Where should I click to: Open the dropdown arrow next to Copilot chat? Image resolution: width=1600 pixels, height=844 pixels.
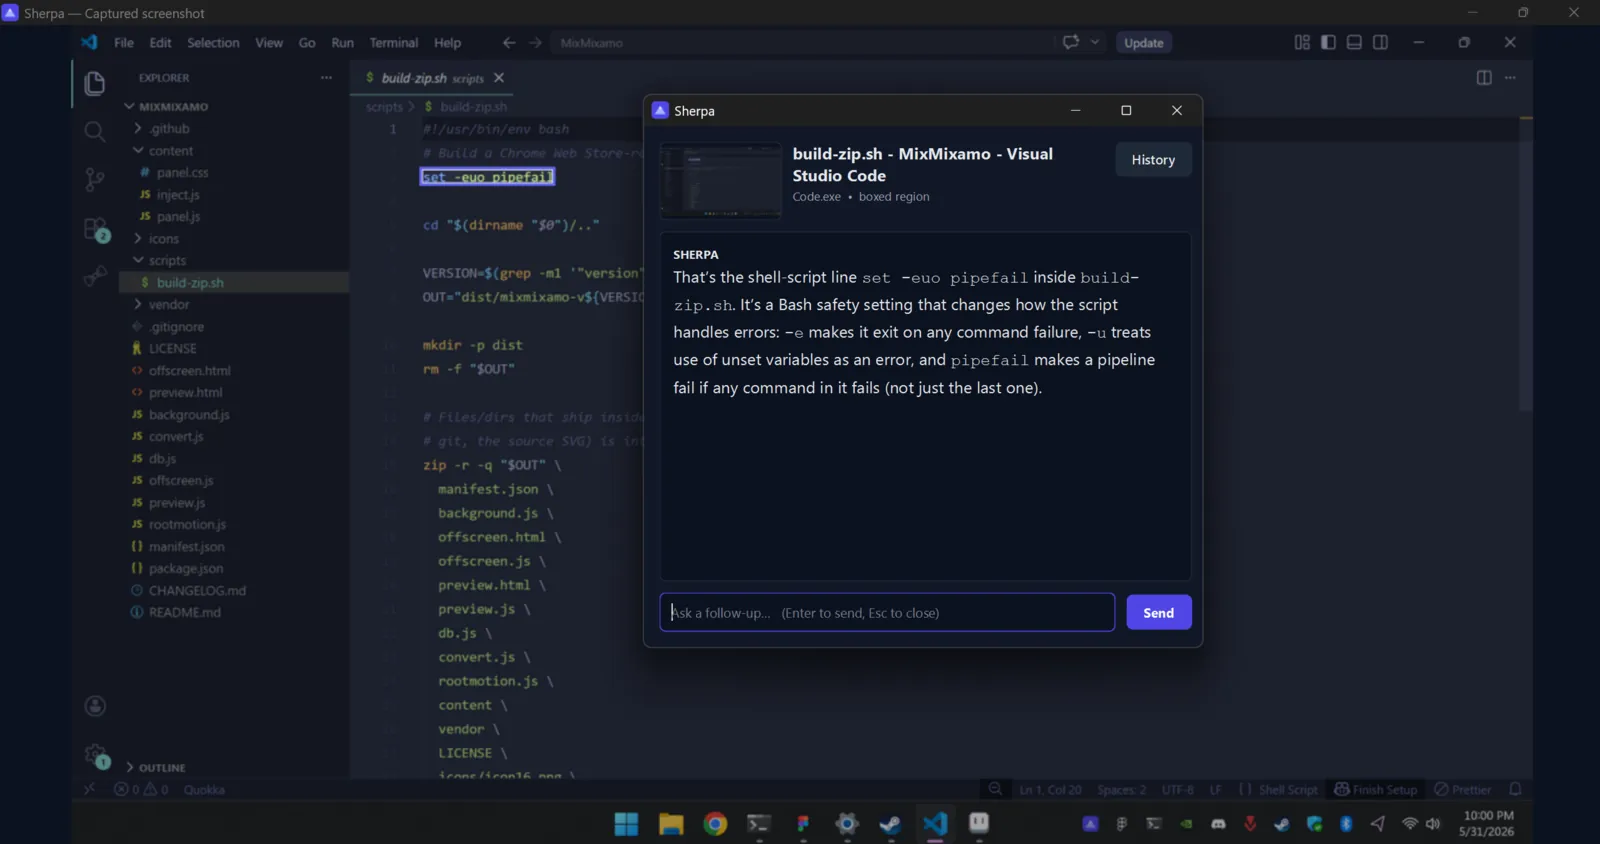[x=1095, y=42]
